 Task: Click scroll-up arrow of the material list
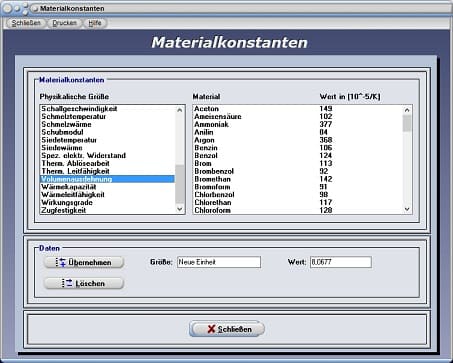(407, 110)
